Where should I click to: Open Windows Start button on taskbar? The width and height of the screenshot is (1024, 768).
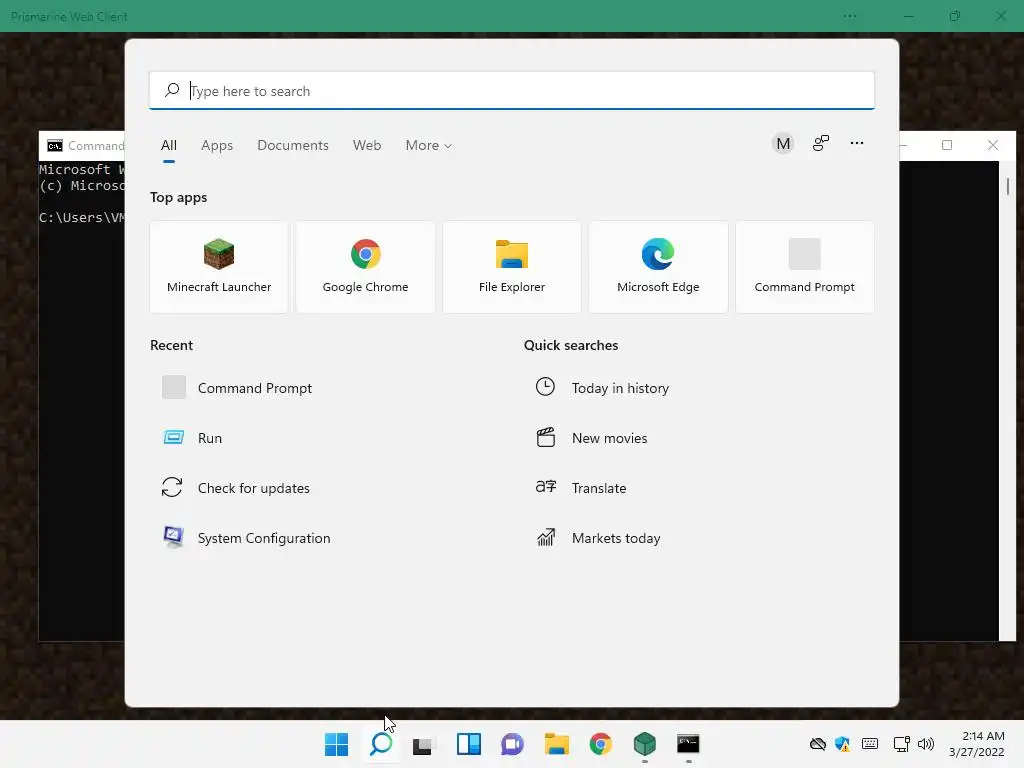pos(336,744)
